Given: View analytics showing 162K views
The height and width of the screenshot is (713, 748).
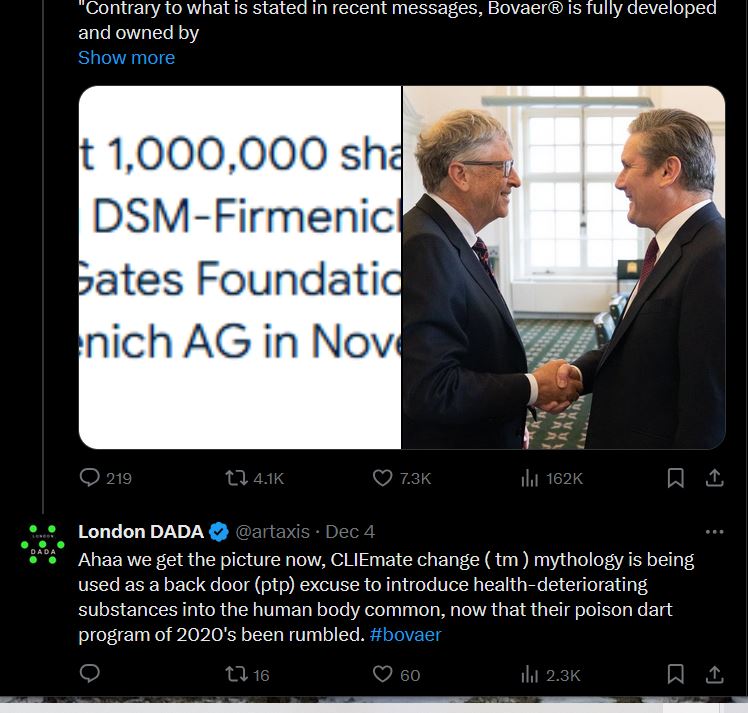Looking at the screenshot, I should pyautogui.click(x=530, y=478).
